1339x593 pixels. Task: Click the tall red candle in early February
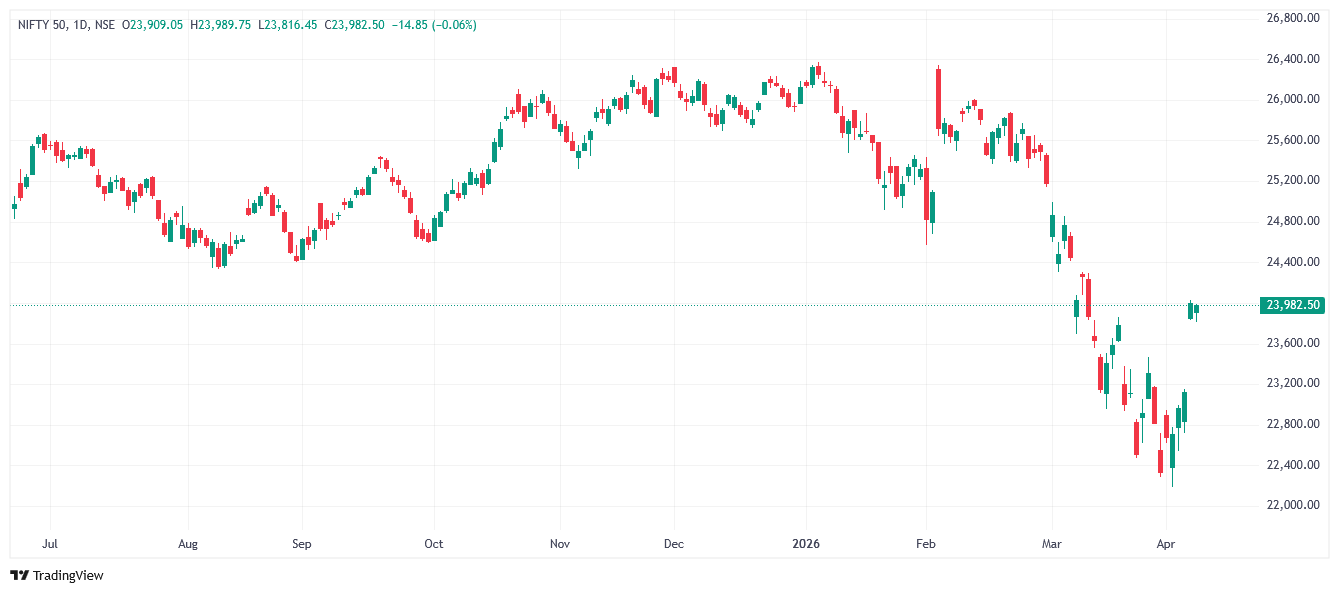(938, 98)
